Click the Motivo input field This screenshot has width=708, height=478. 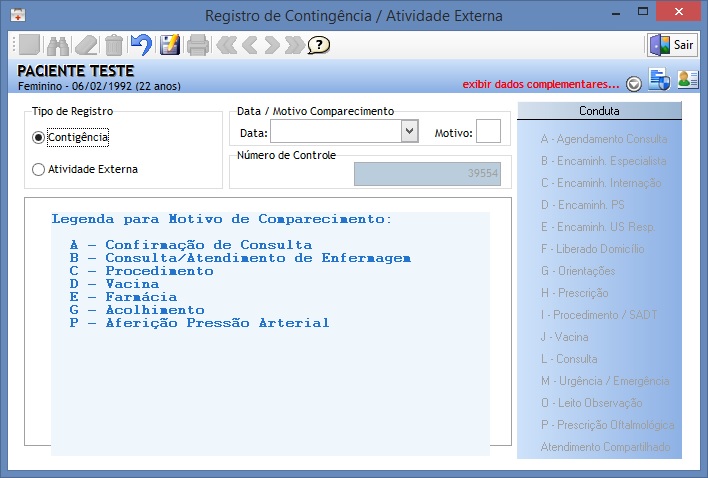[489, 131]
